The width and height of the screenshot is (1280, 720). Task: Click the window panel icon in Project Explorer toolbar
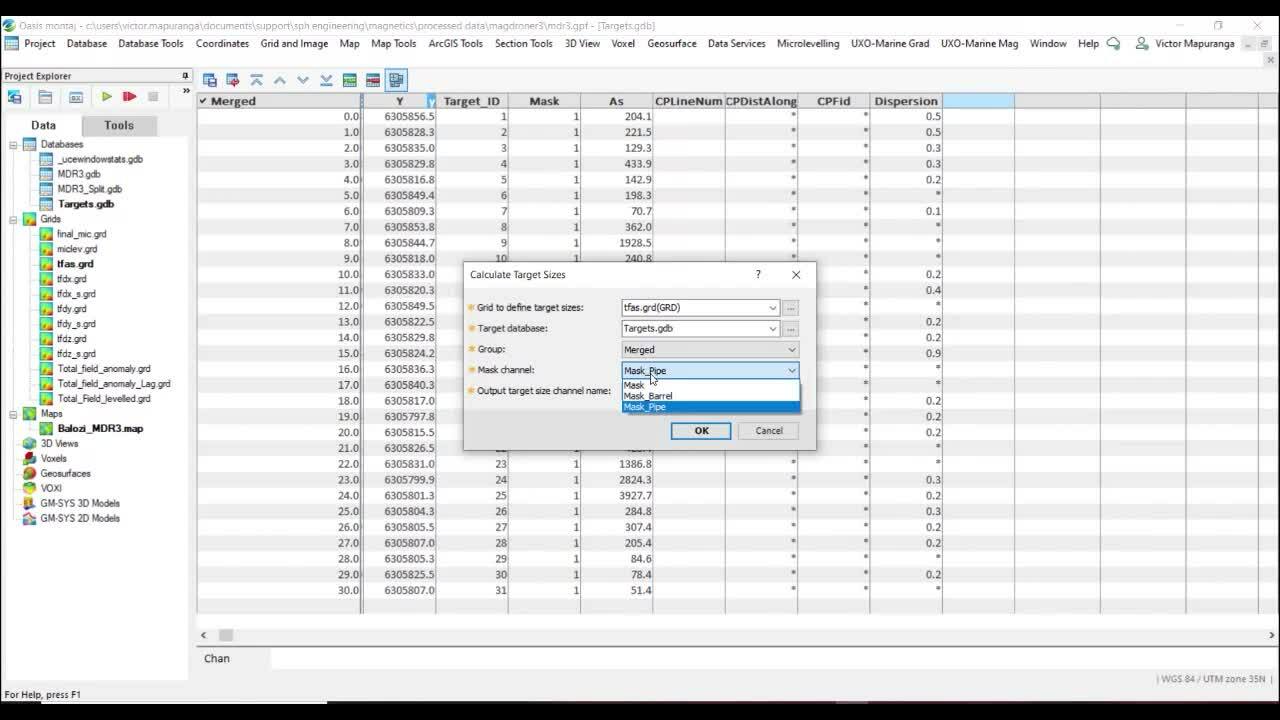click(45, 97)
